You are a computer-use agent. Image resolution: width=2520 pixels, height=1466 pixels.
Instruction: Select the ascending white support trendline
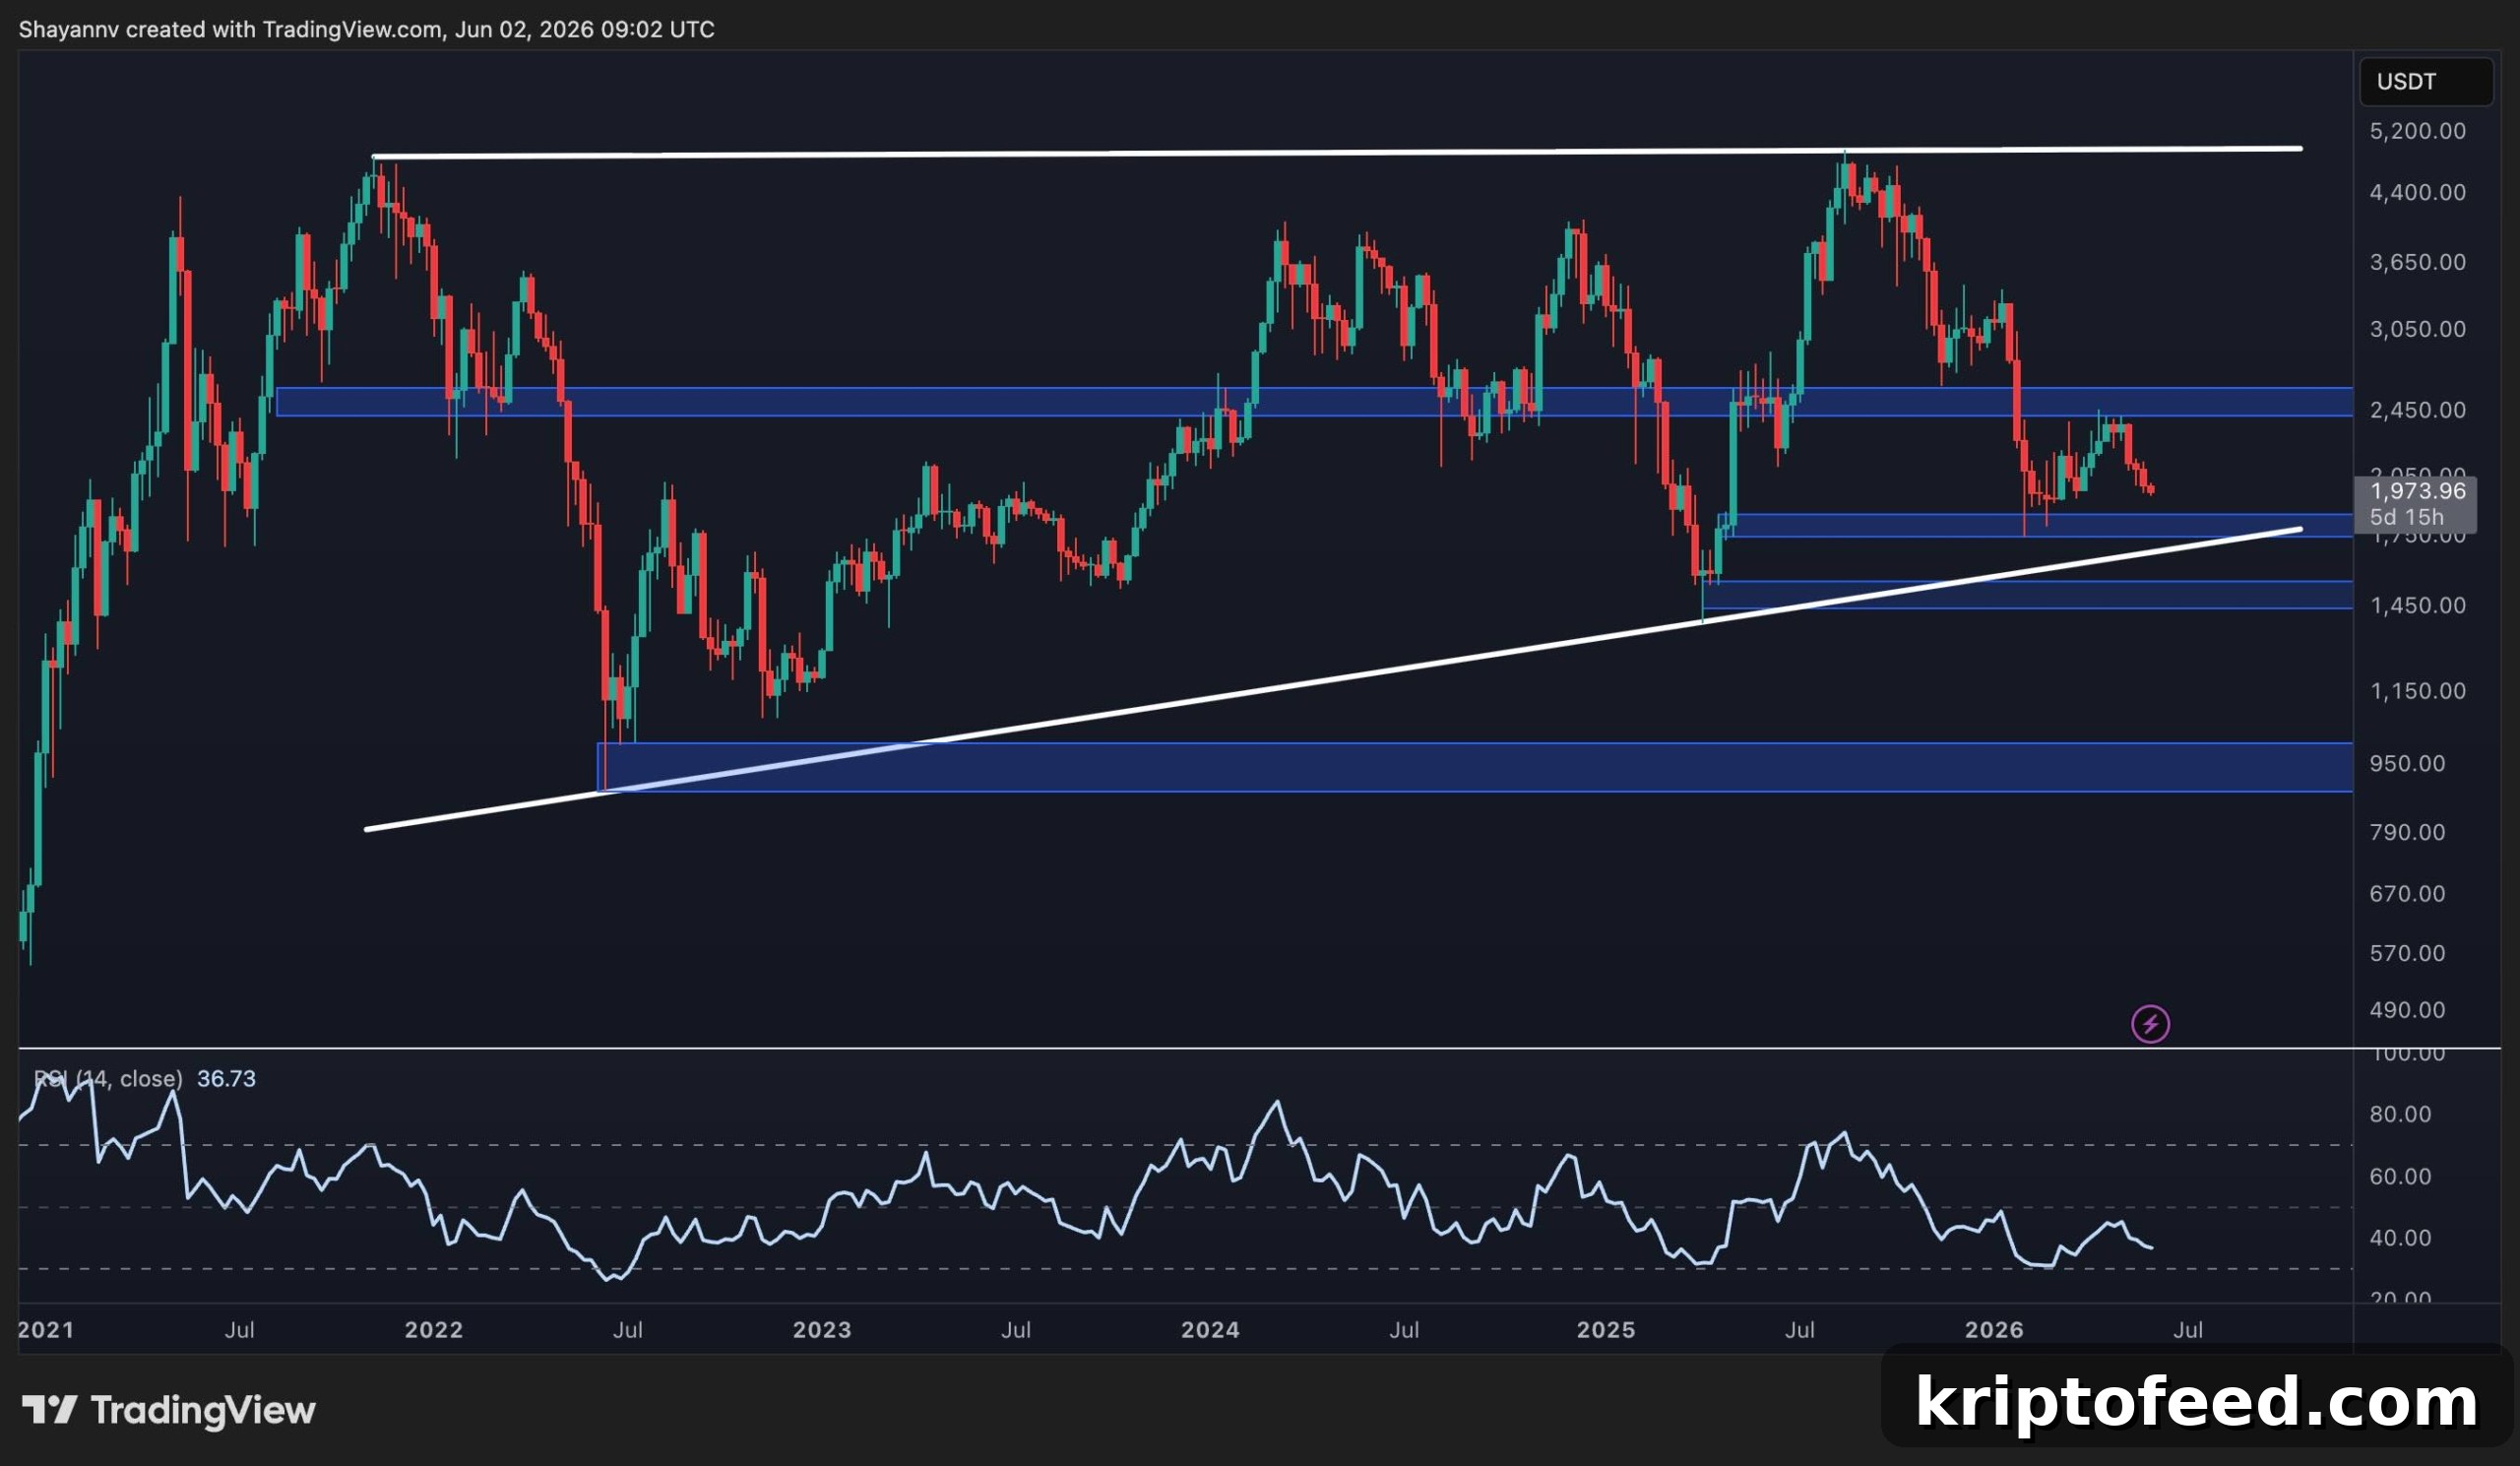coord(1334,679)
